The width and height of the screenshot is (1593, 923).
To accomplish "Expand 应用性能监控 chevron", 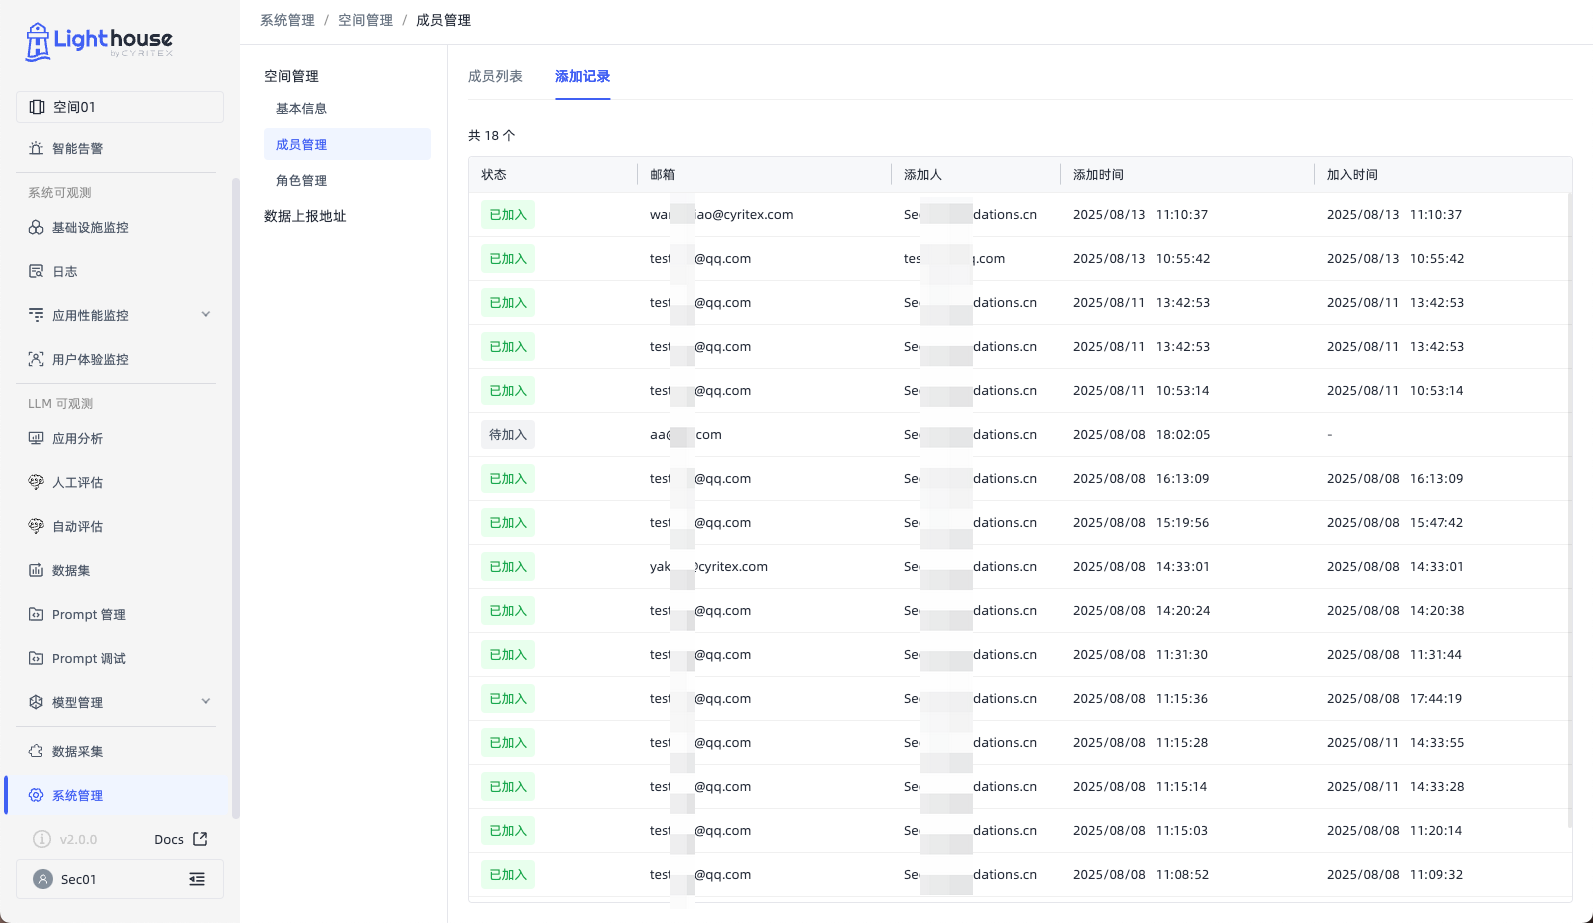I will [x=206, y=314].
